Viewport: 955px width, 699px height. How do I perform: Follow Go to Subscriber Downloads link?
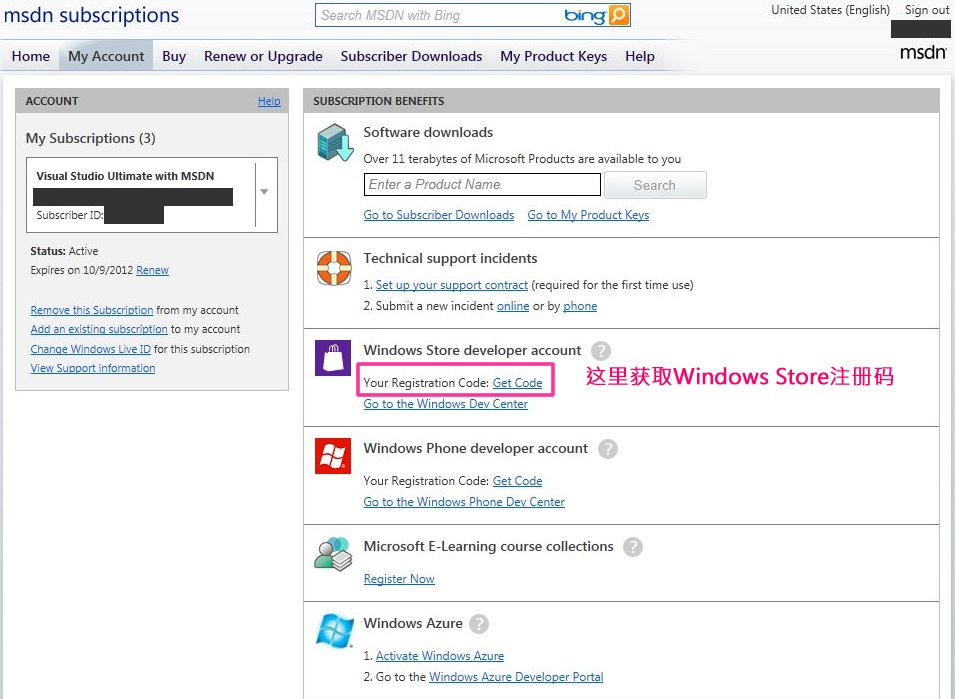click(439, 215)
